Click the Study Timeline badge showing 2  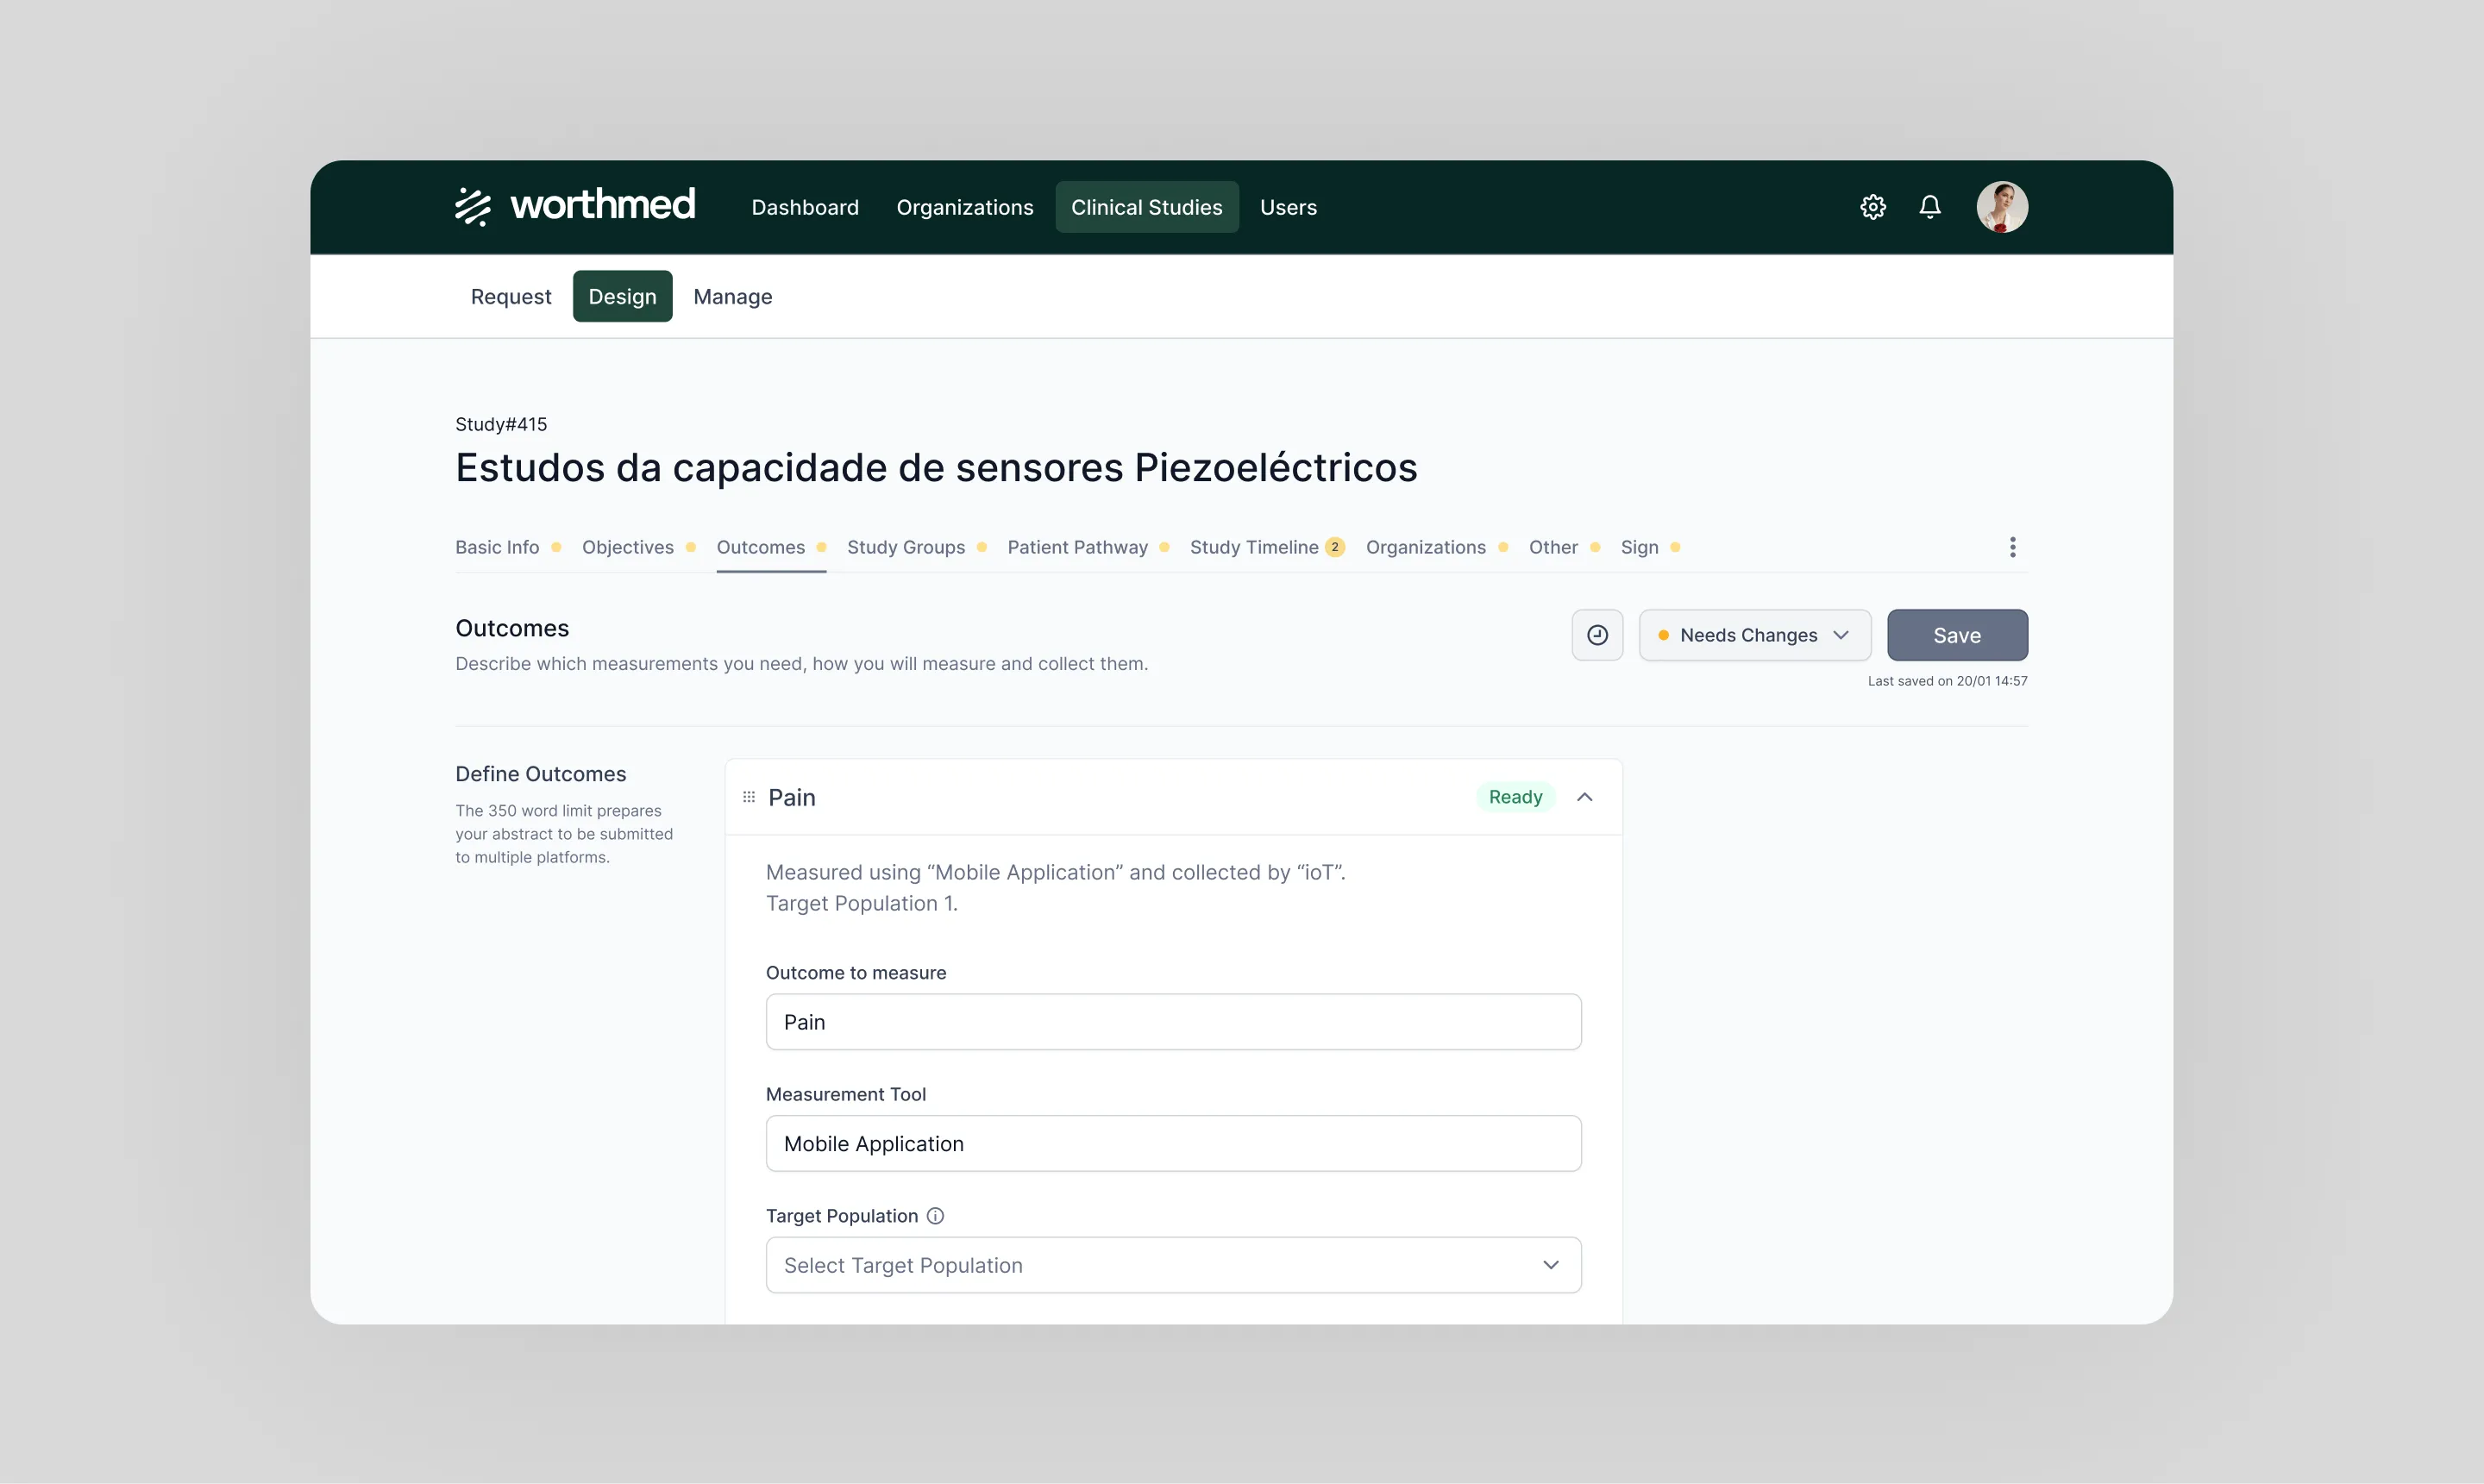coord(1334,547)
